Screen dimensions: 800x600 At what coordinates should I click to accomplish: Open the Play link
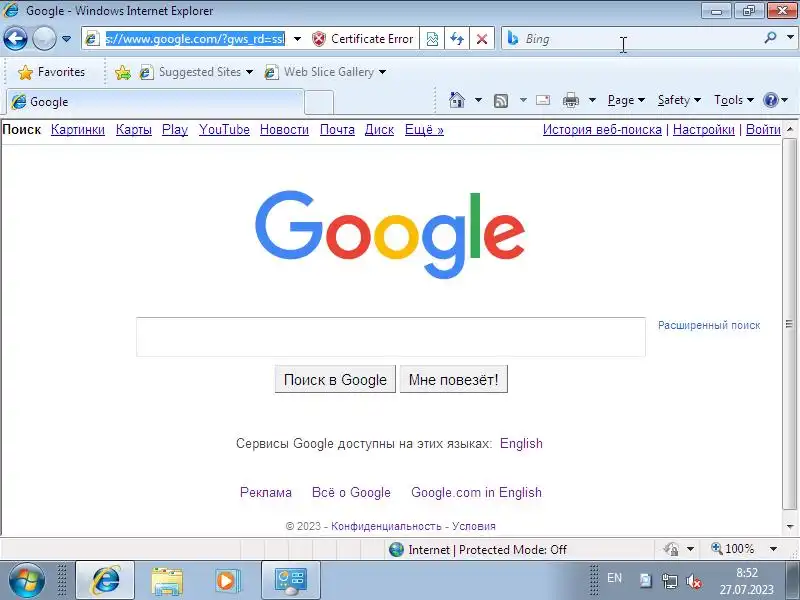click(174, 130)
